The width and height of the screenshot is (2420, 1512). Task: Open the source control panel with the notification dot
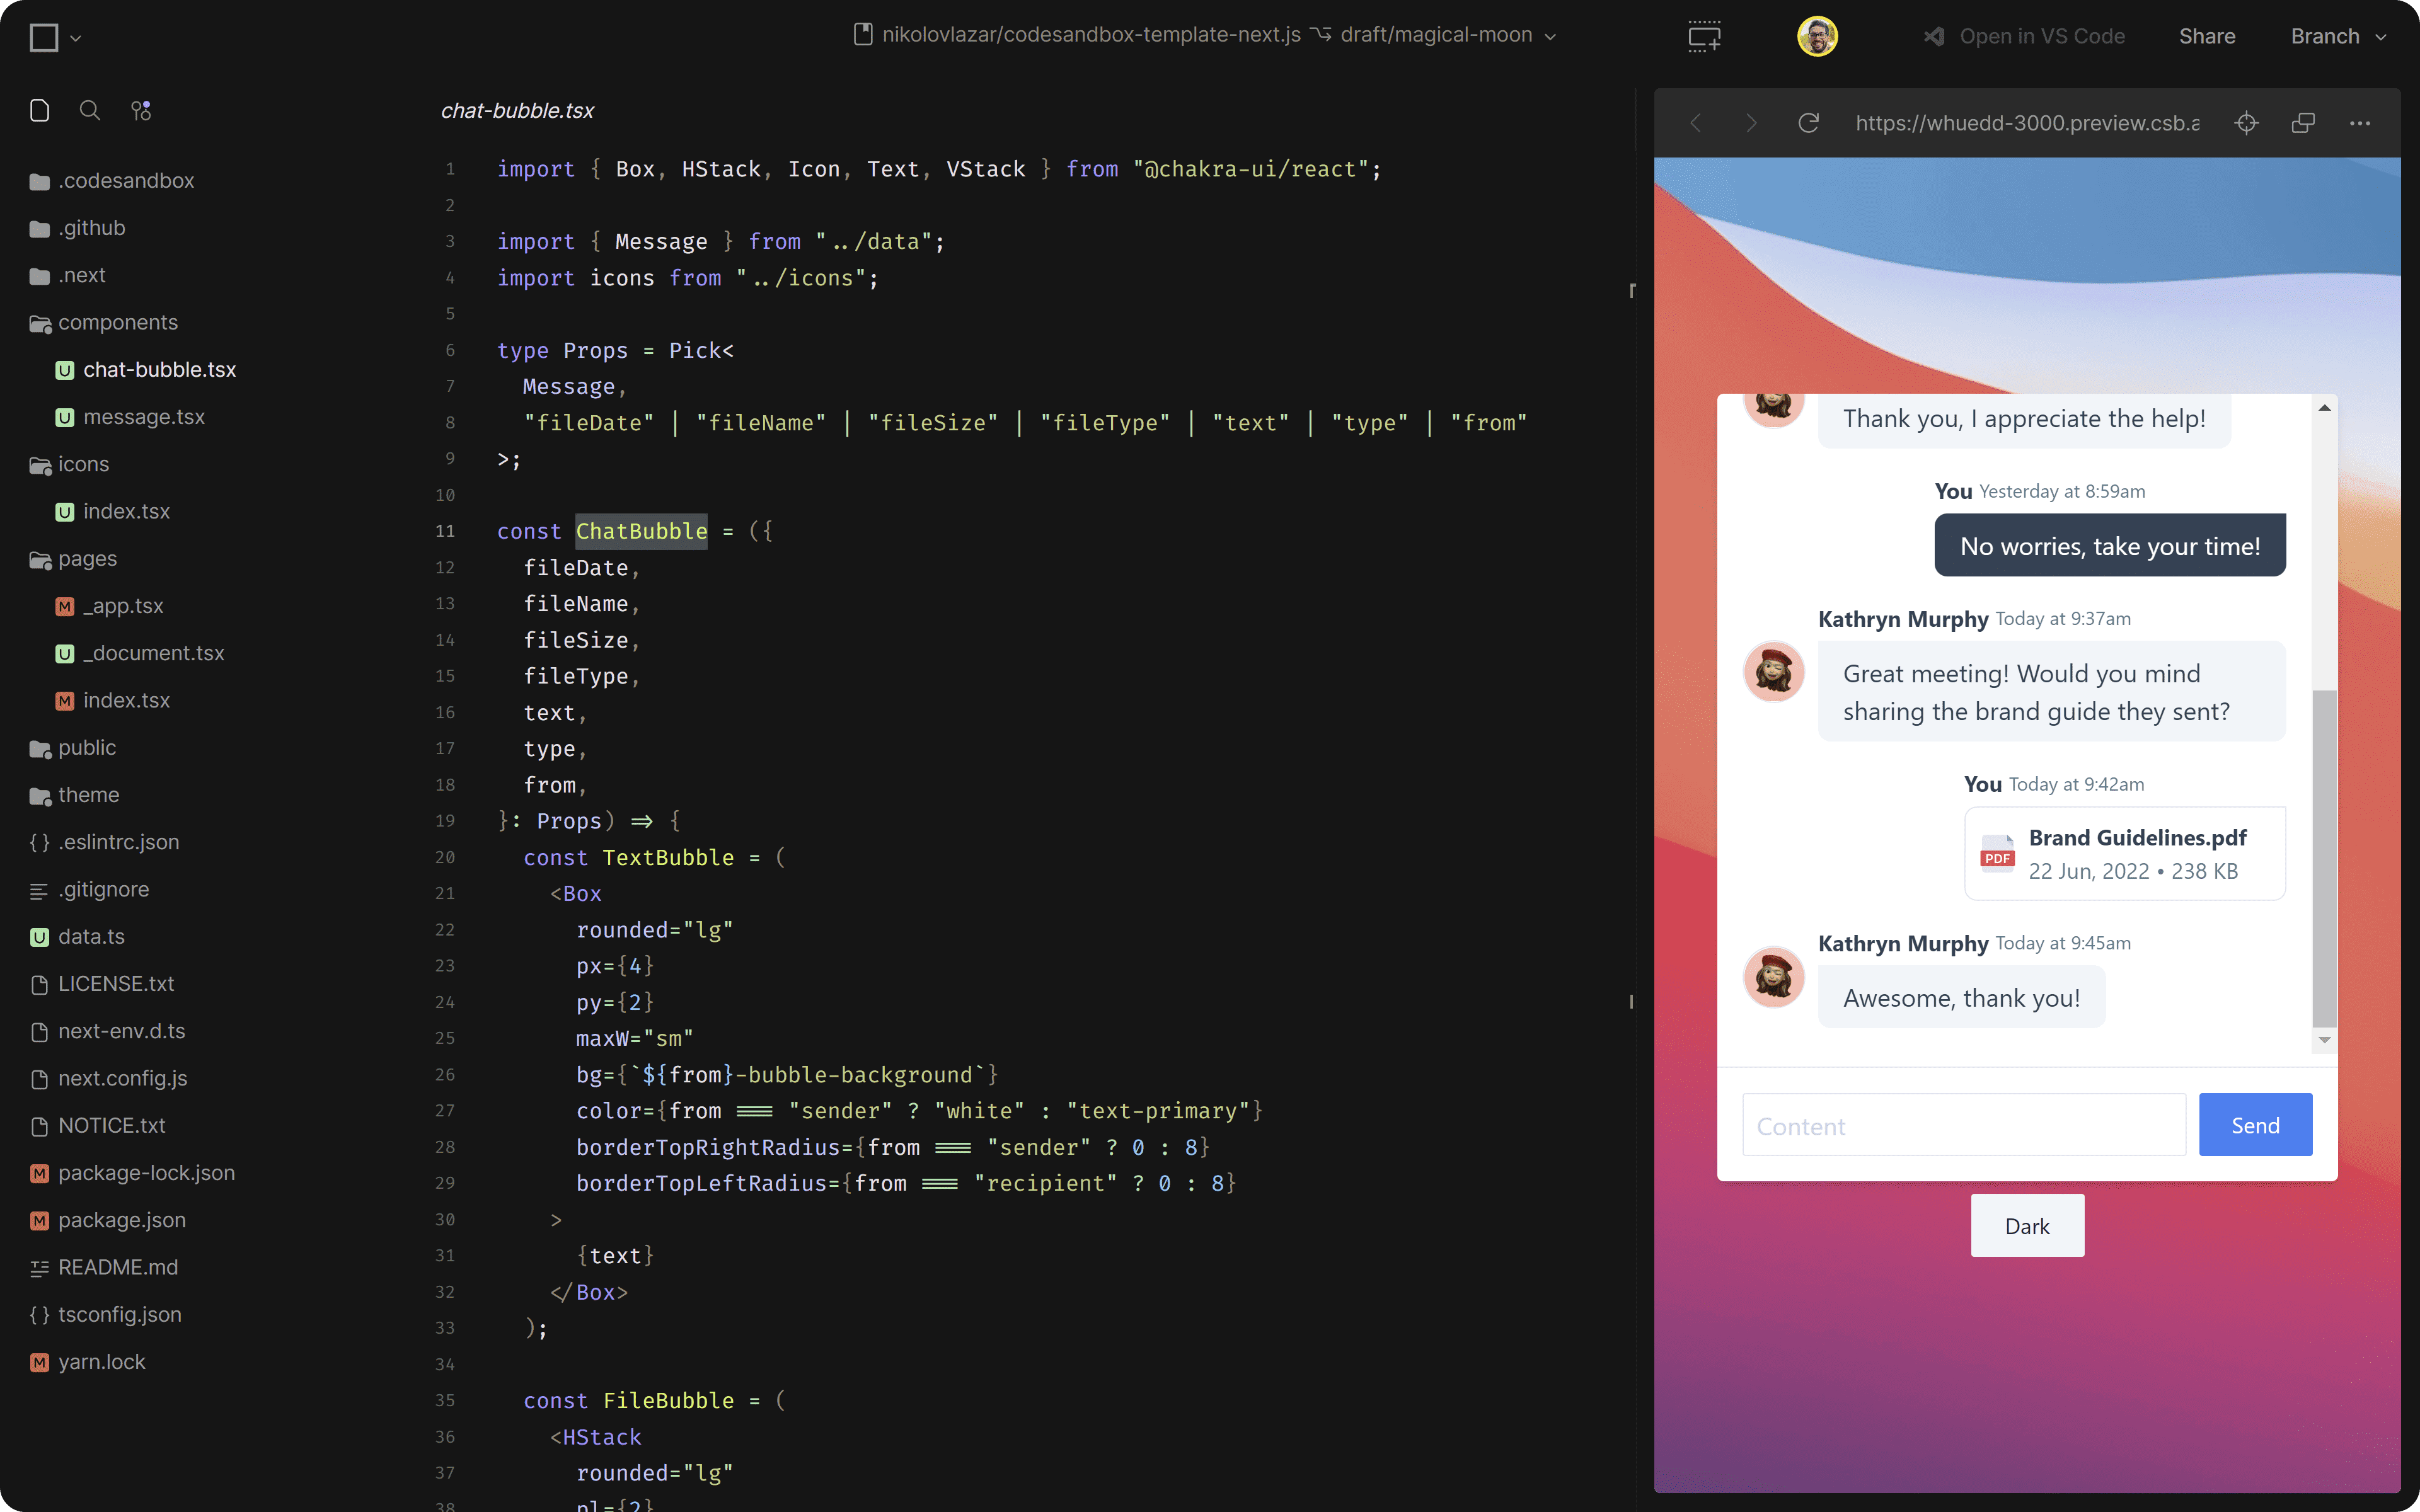141,110
